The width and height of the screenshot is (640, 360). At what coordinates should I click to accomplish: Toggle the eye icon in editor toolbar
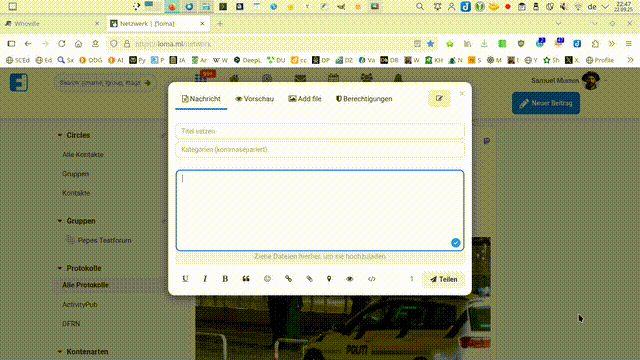[x=350, y=279]
